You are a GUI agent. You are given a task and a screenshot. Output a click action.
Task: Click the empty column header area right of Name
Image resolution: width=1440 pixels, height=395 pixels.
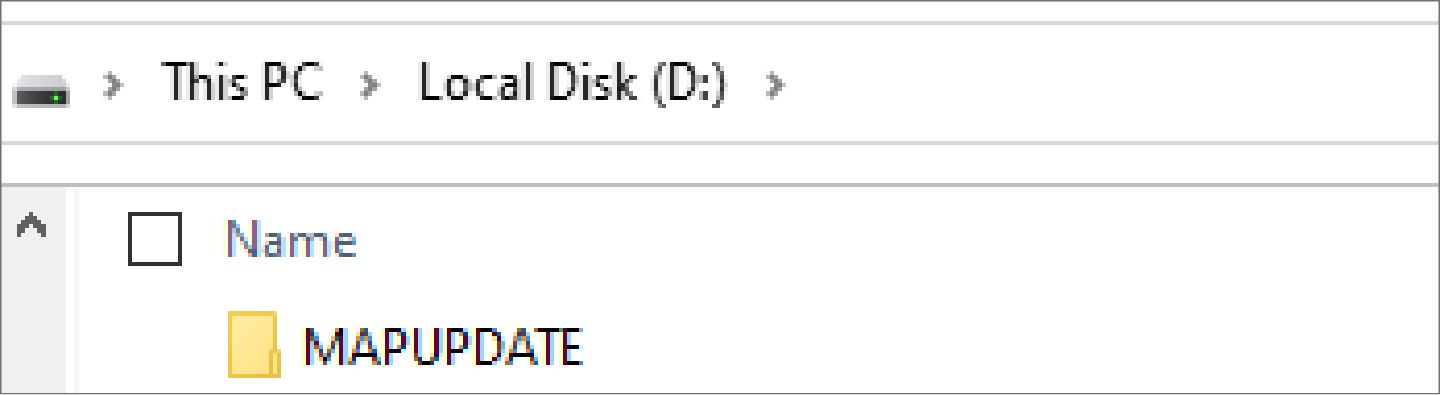pyautogui.click(x=900, y=240)
